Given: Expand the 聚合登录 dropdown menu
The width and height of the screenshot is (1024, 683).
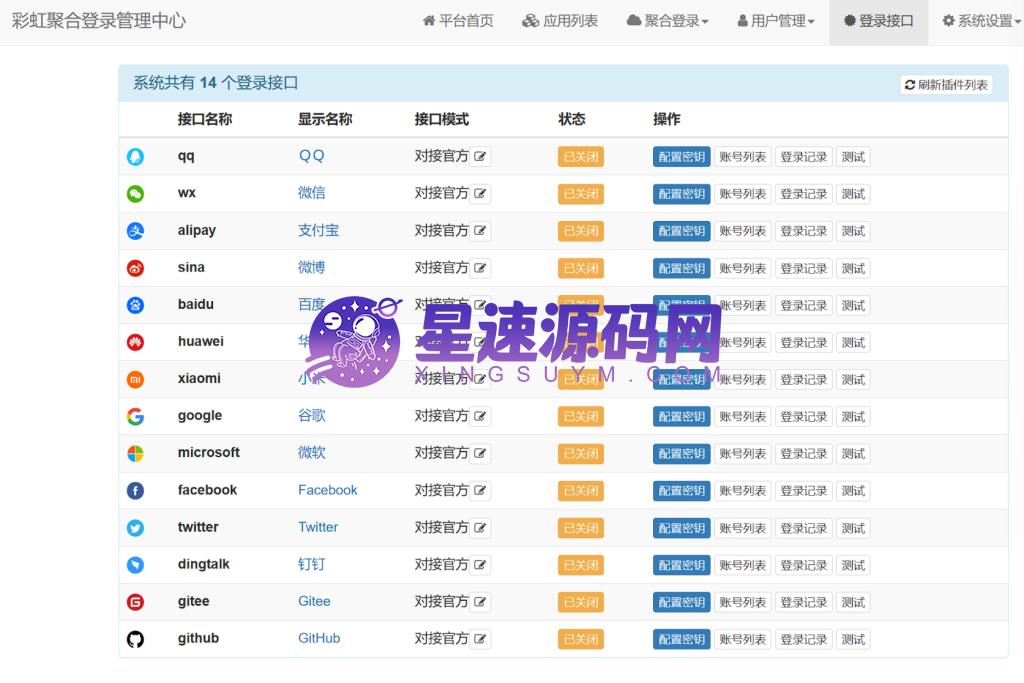Looking at the screenshot, I should [667, 21].
